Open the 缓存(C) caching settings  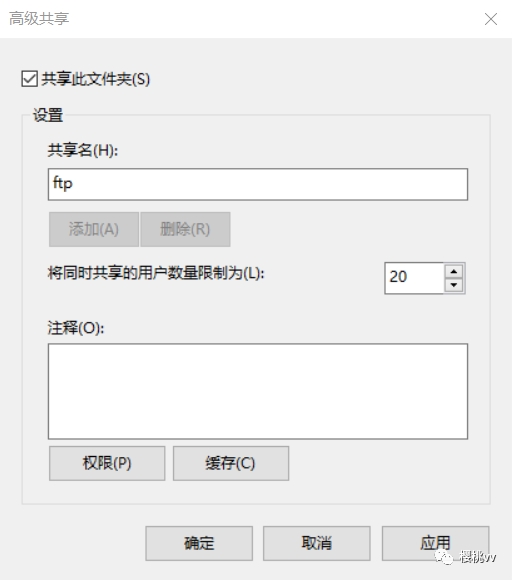point(231,463)
